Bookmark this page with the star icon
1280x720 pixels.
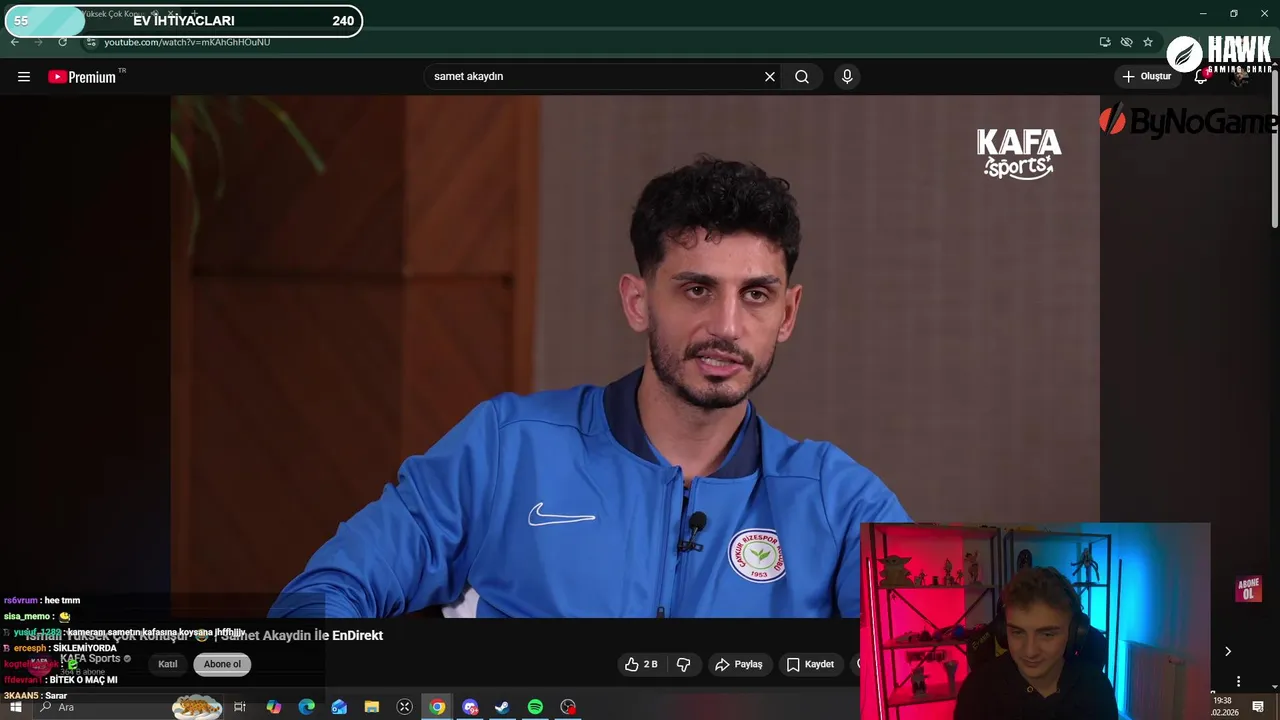coord(1148,42)
